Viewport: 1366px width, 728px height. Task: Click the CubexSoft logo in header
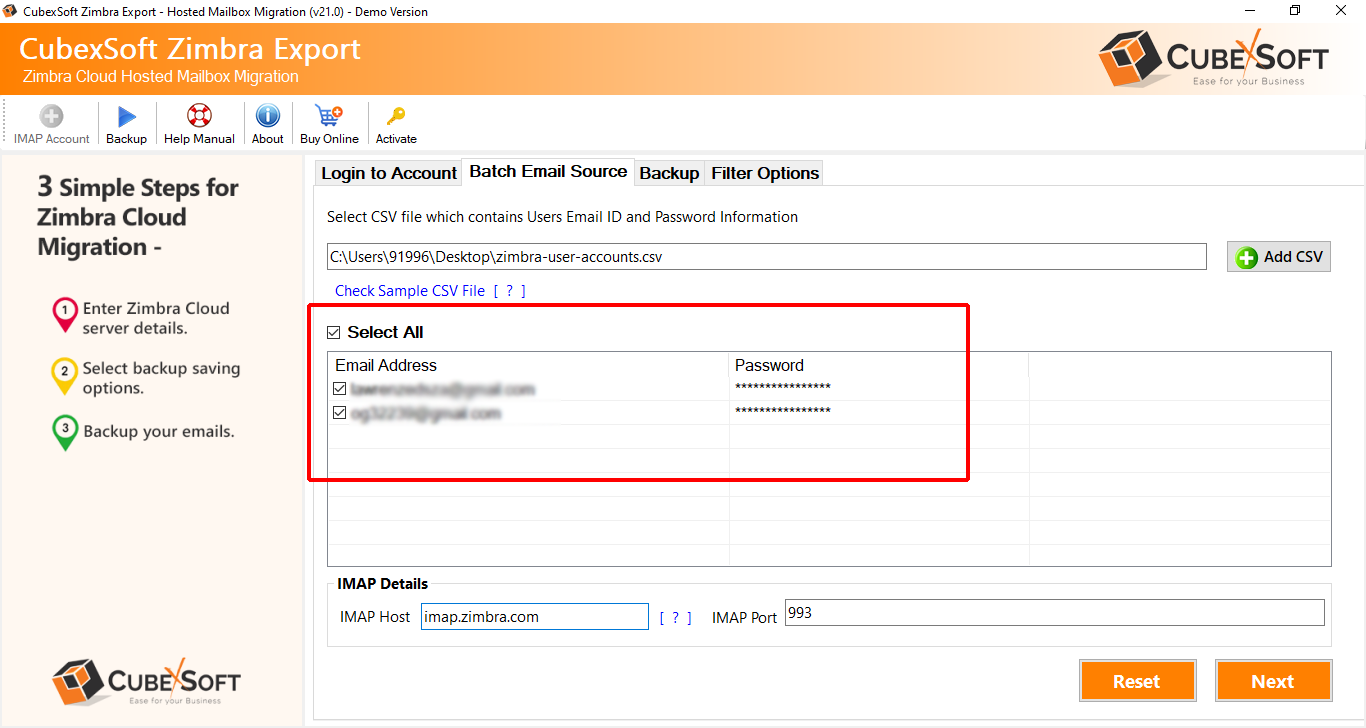pos(1214,59)
